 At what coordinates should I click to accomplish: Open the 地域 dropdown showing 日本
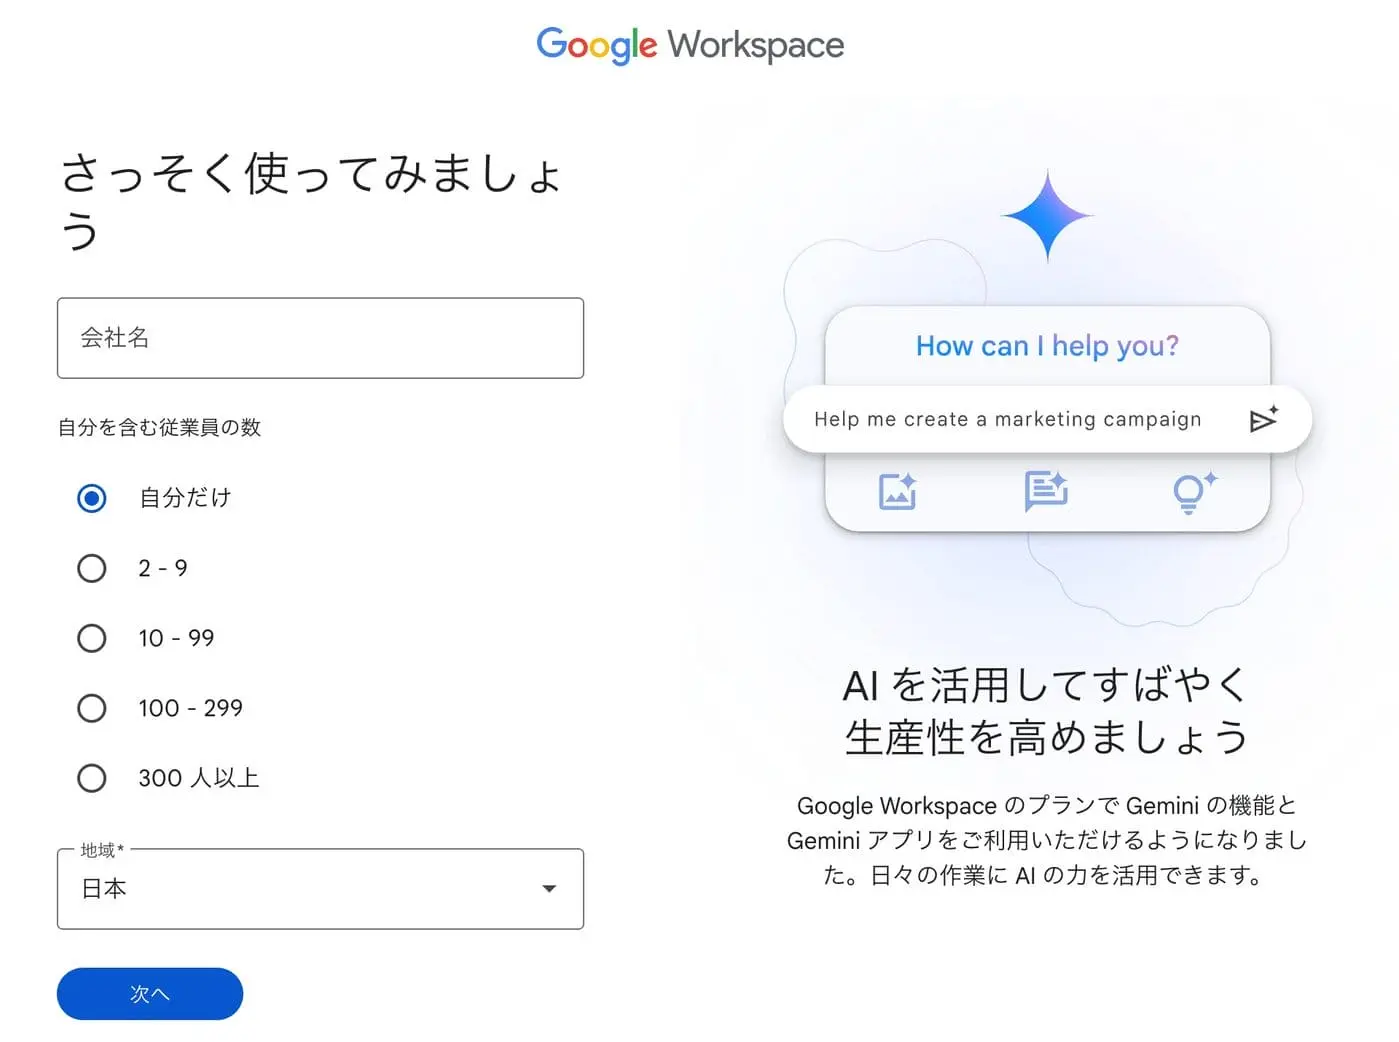click(320, 889)
